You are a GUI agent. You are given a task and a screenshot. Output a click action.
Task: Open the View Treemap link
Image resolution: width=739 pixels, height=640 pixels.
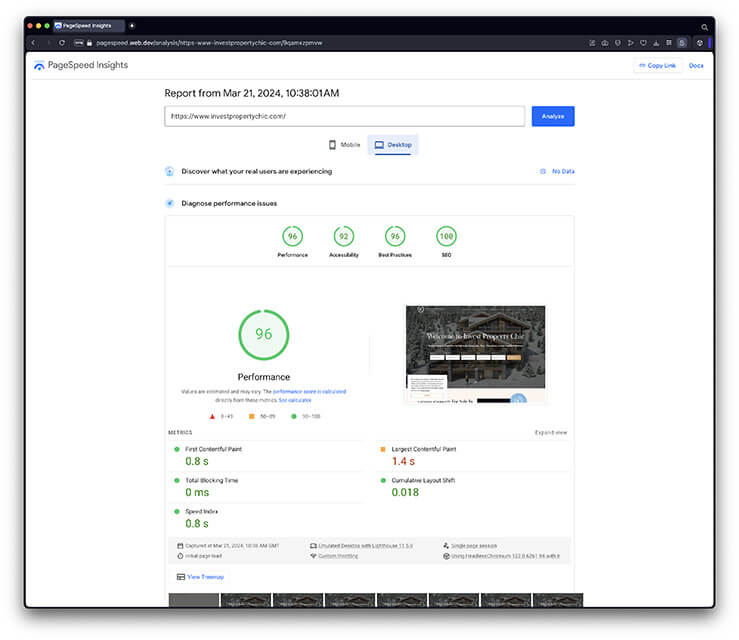click(x=205, y=577)
